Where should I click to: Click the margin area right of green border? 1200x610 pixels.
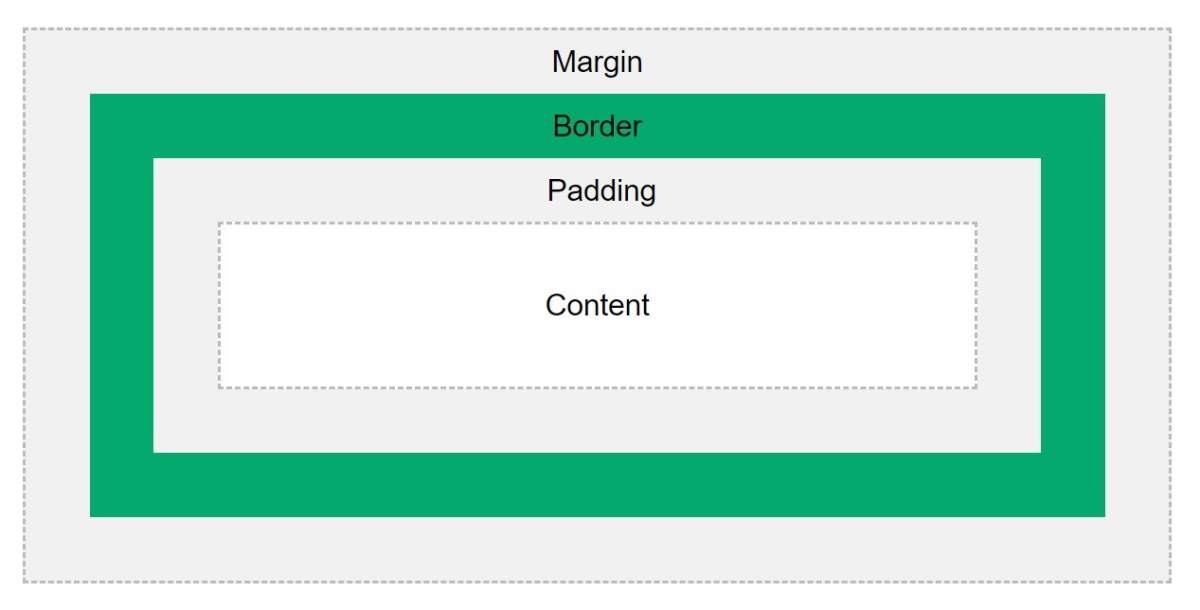coord(1138,305)
